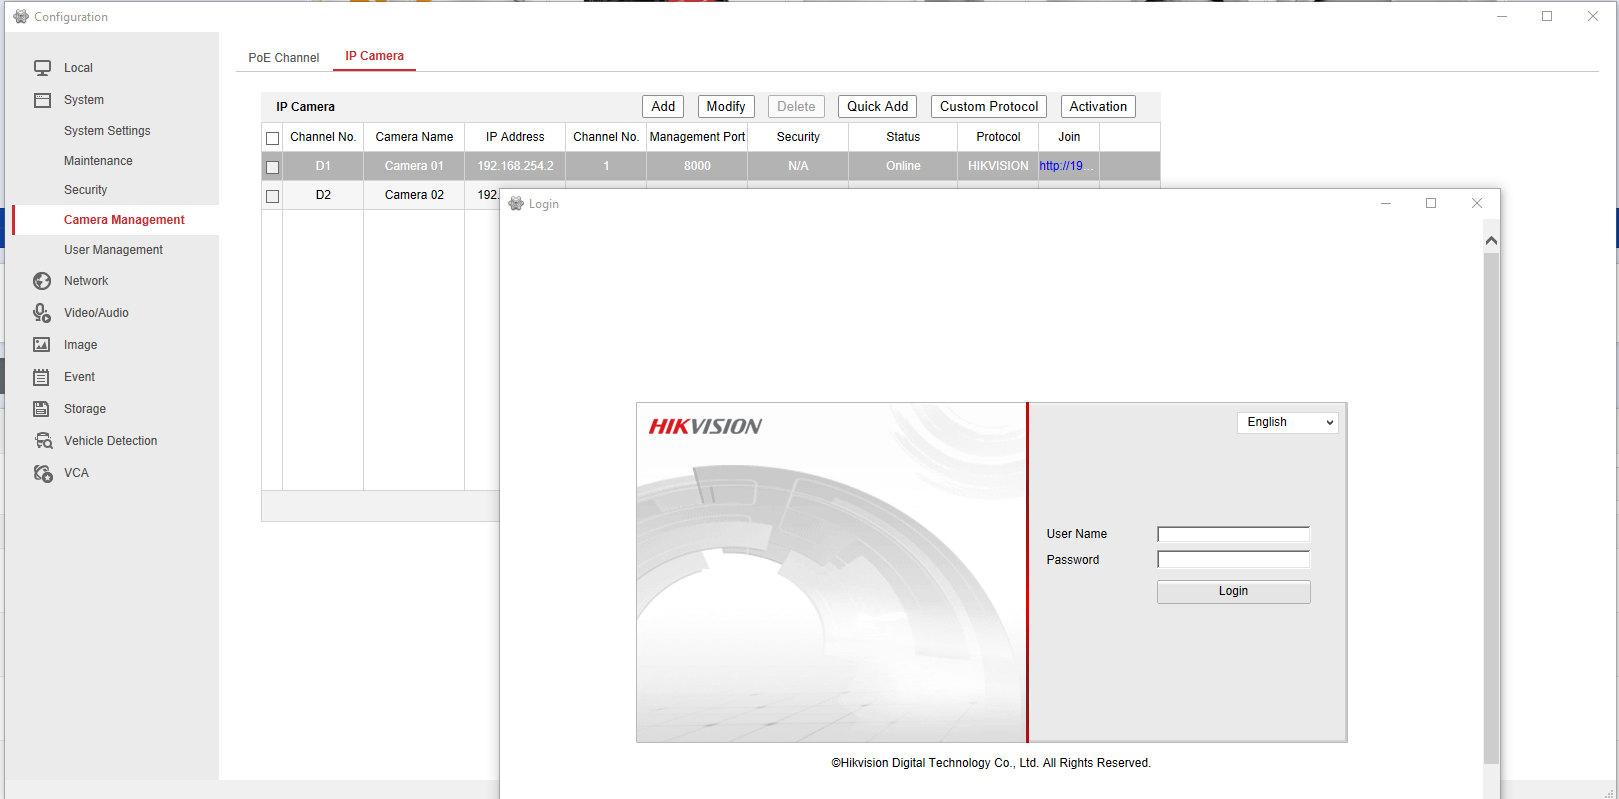
Task: Check the D2 Camera 02 row checkbox
Action: 272,196
